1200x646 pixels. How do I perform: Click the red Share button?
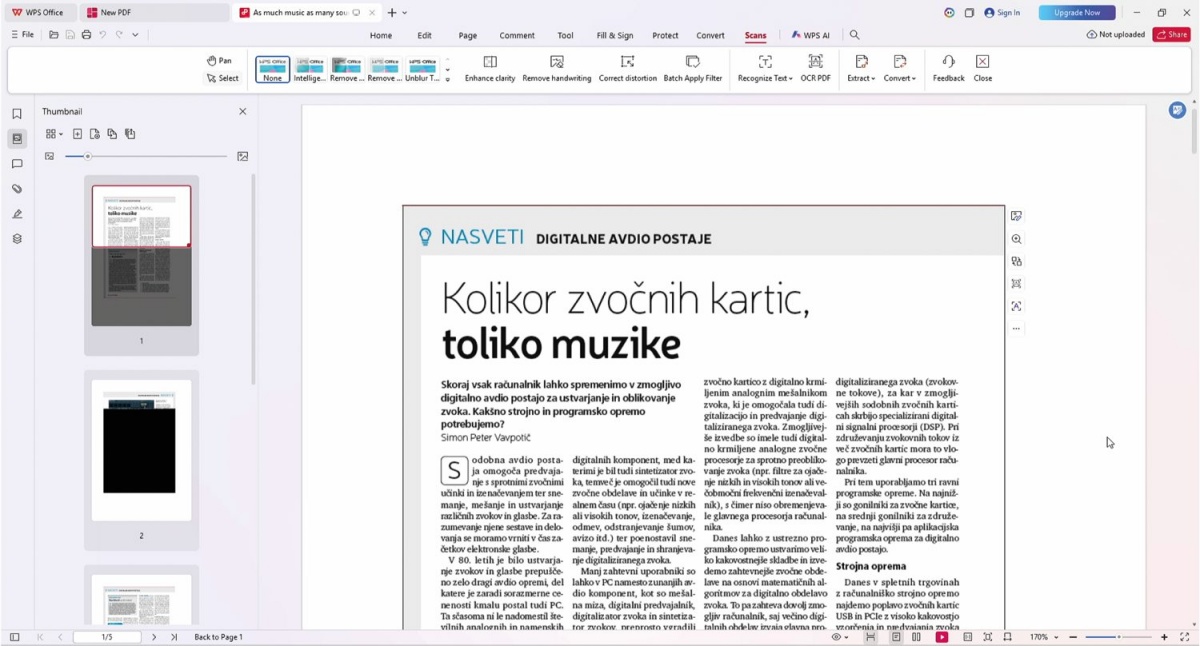click(x=1171, y=35)
